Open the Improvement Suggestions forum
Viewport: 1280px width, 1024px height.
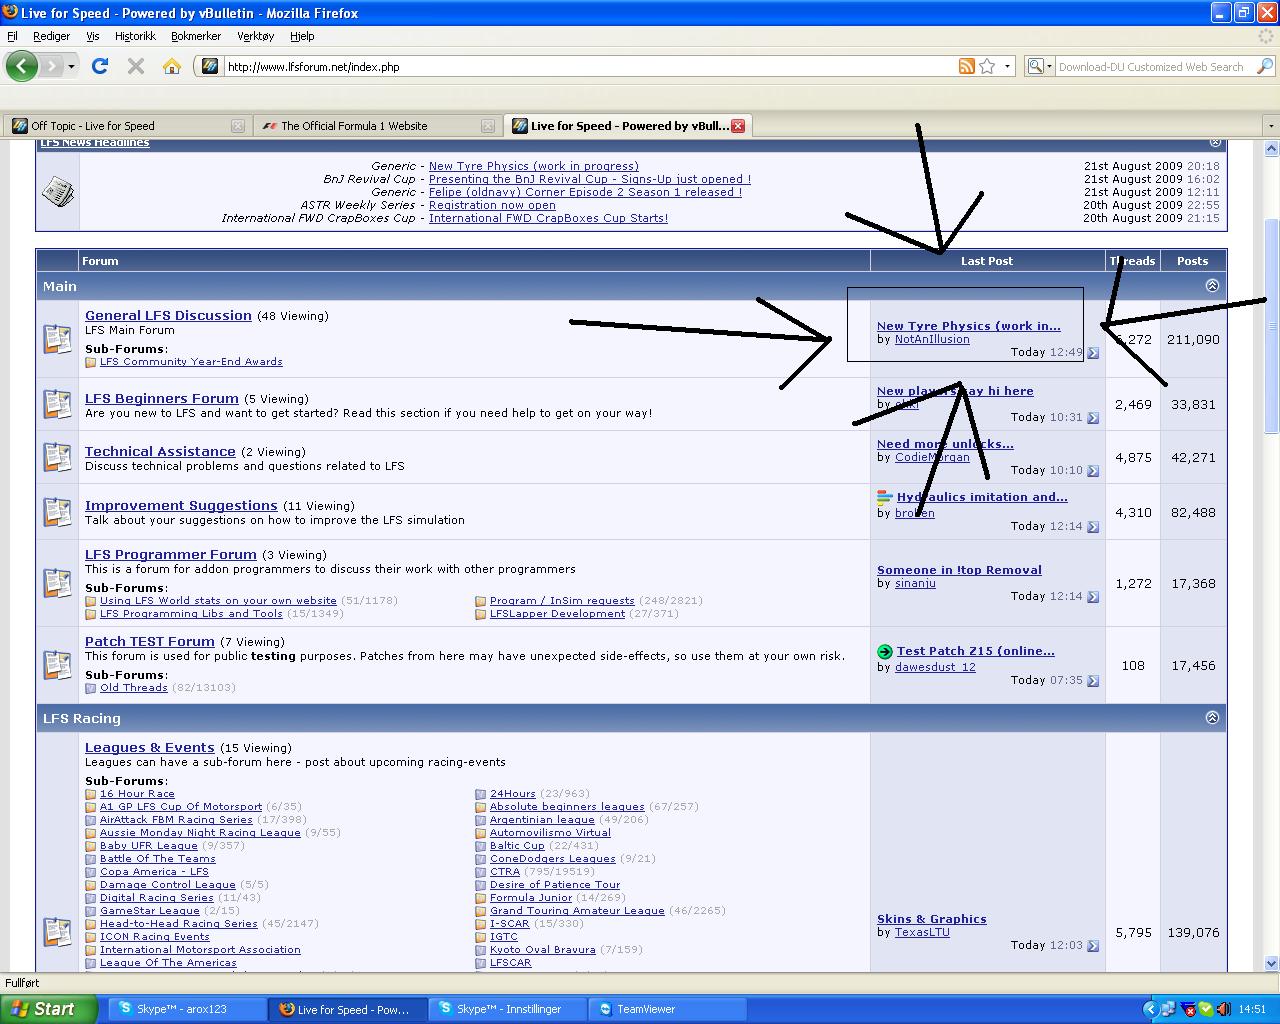181,505
